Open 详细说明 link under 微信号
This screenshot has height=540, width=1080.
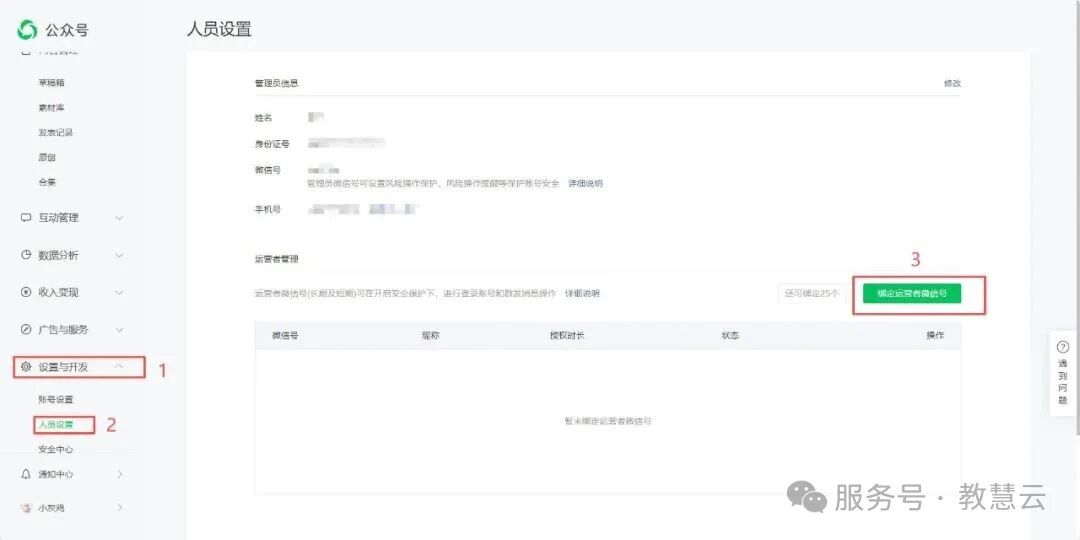click(x=585, y=184)
